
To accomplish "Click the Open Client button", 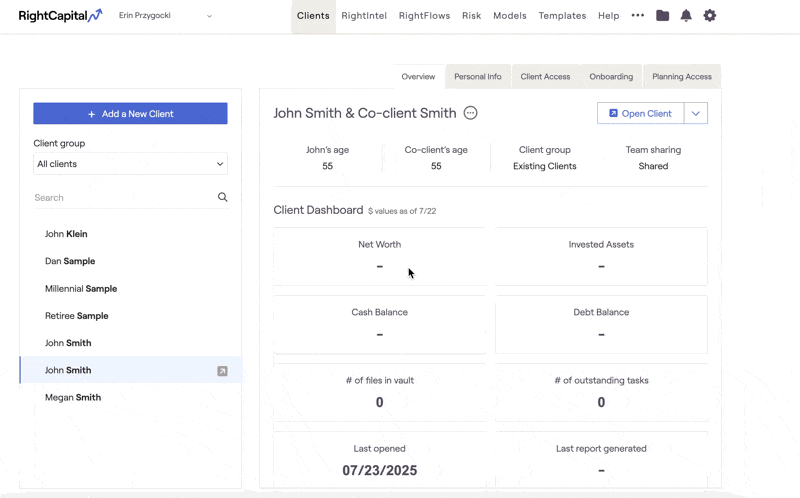I will (x=641, y=113).
